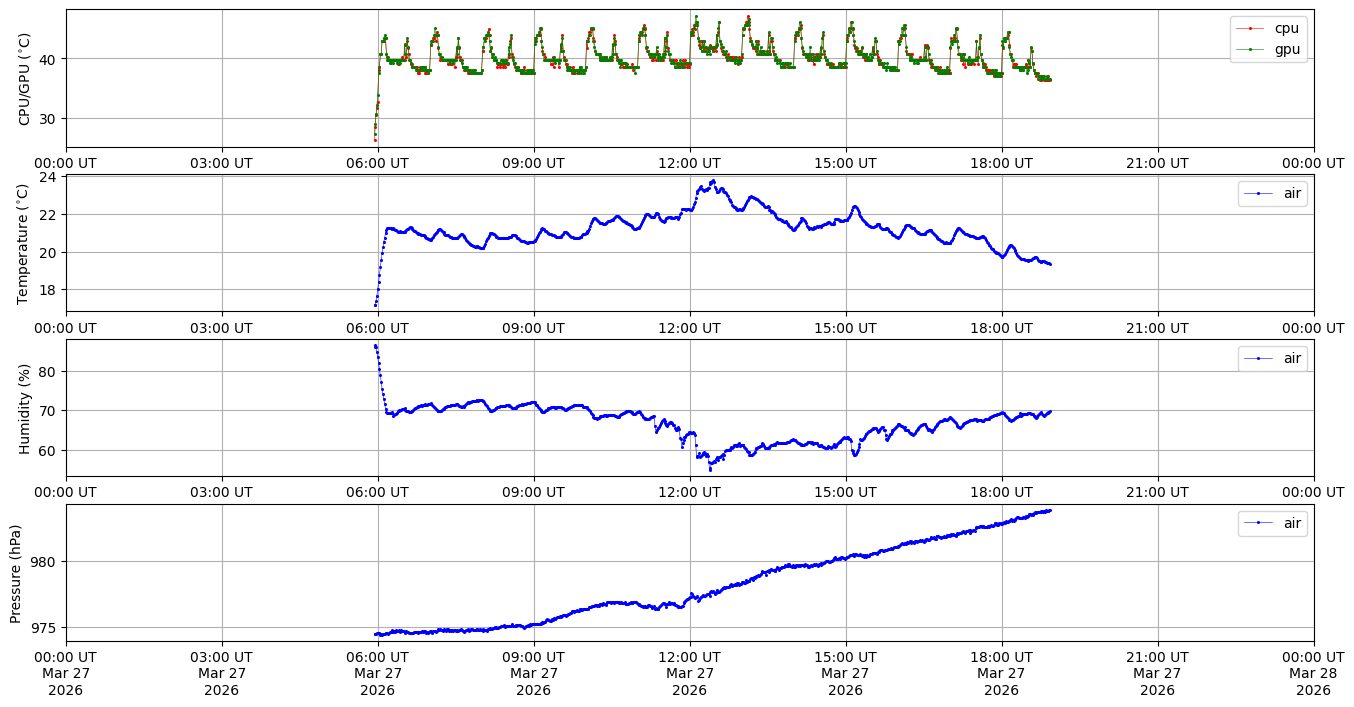Click the air temperature peak above 23 °C
Image resolution: width=1354 pixels, height=707 pixels.
tap(713, 181)
